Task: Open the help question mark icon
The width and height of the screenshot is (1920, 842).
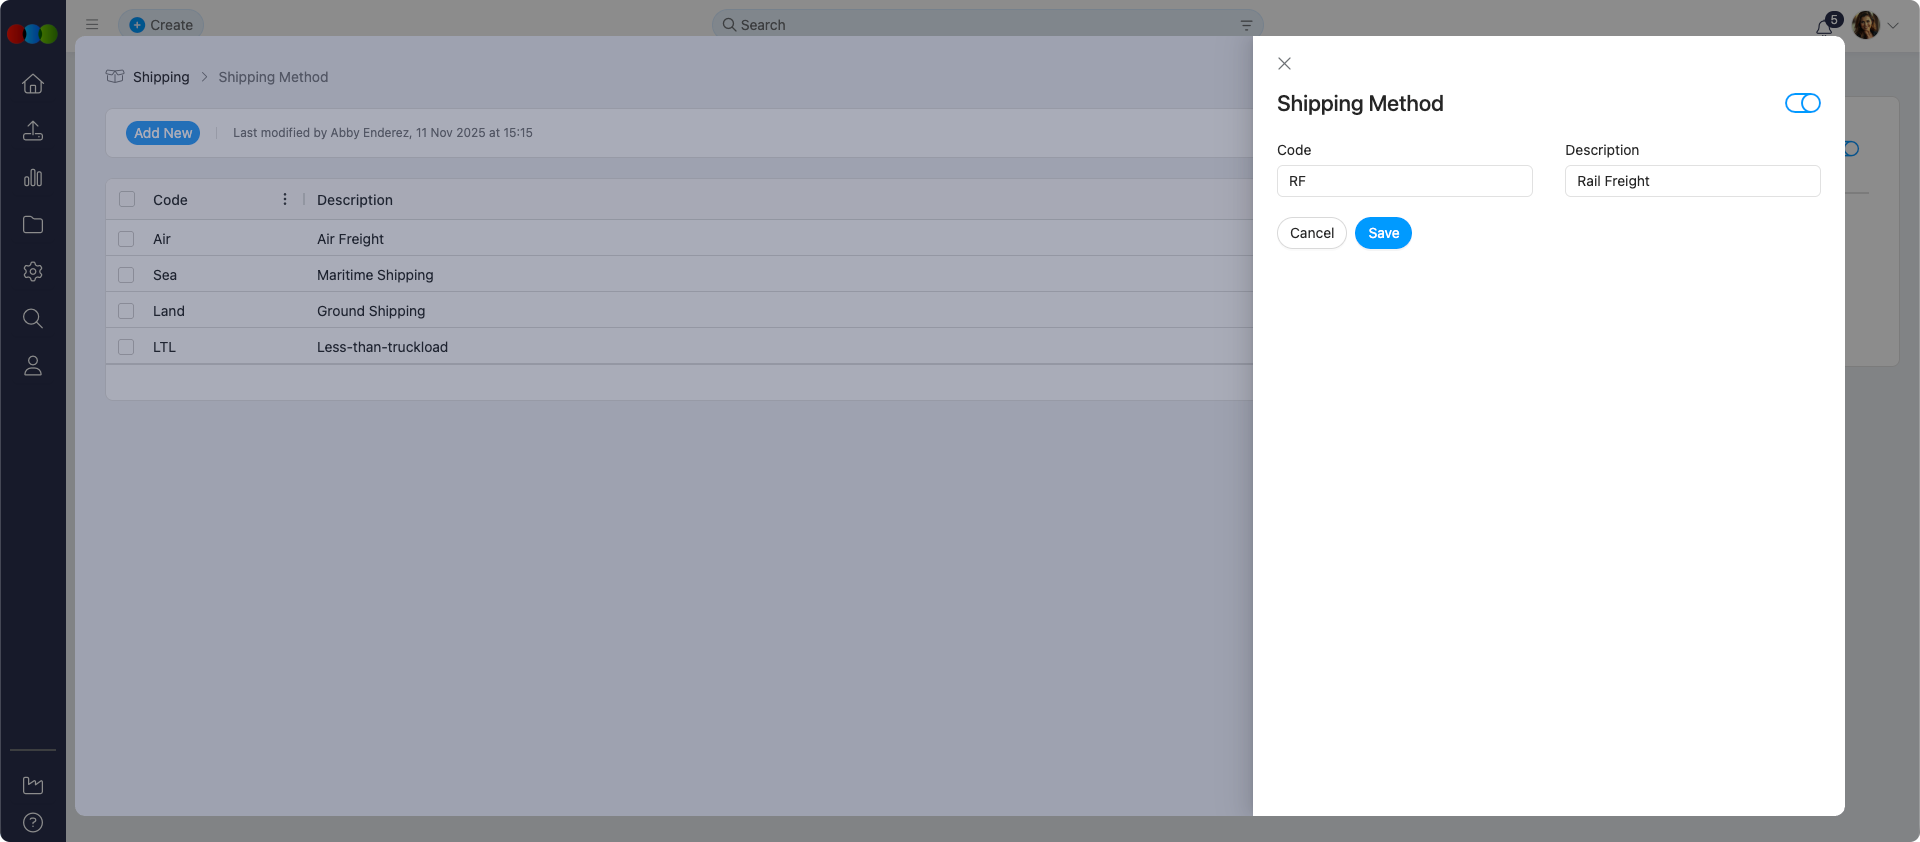Action: (33, 823)
